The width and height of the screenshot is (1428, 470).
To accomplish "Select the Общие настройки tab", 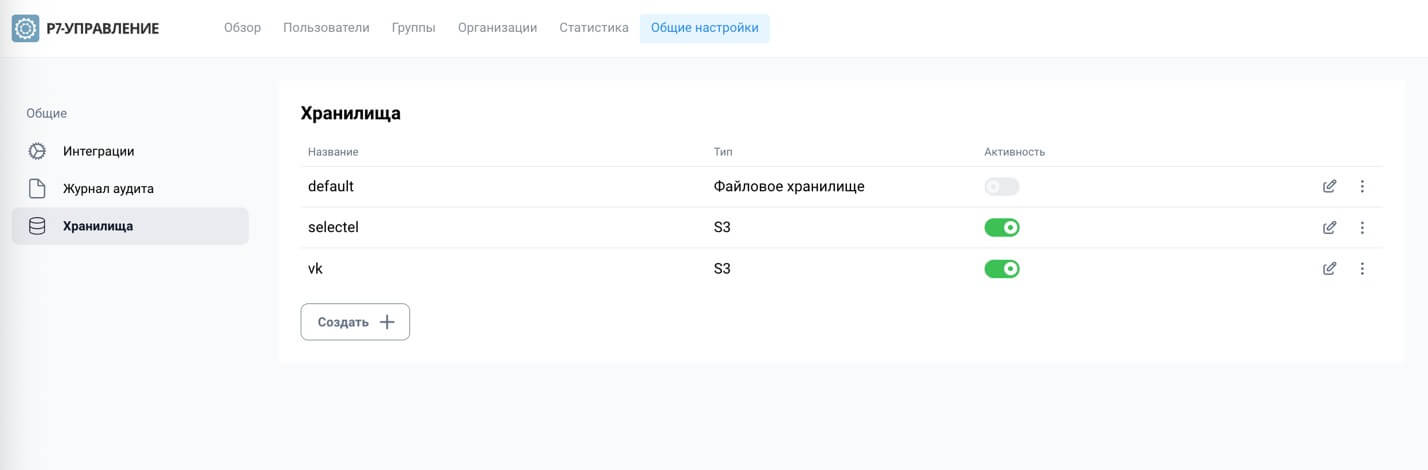I will coord(705,28).
